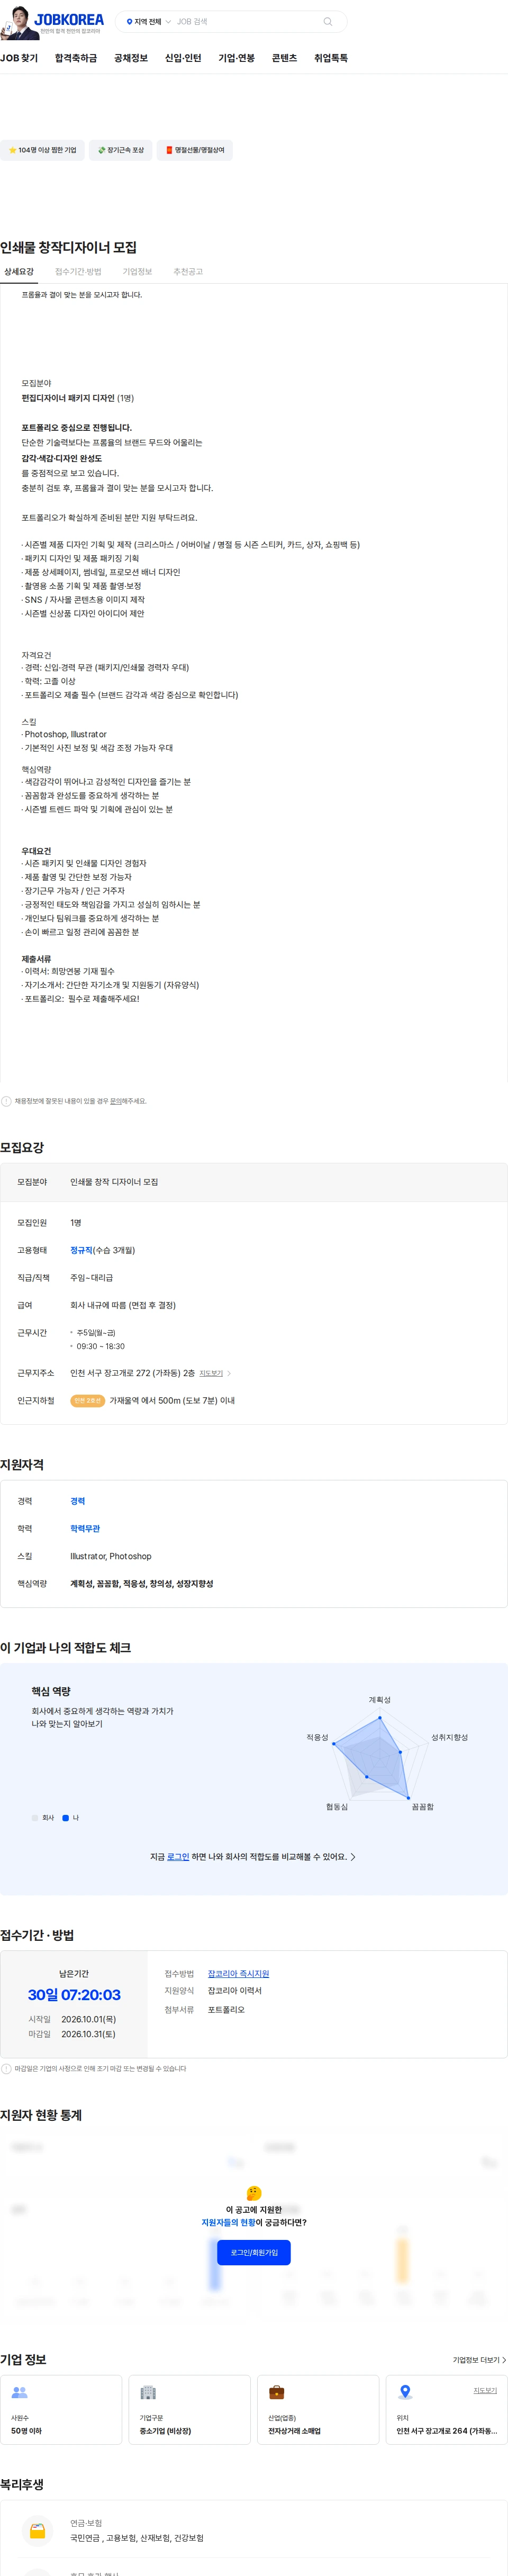Open the 신입·인턴 menu

183,58
